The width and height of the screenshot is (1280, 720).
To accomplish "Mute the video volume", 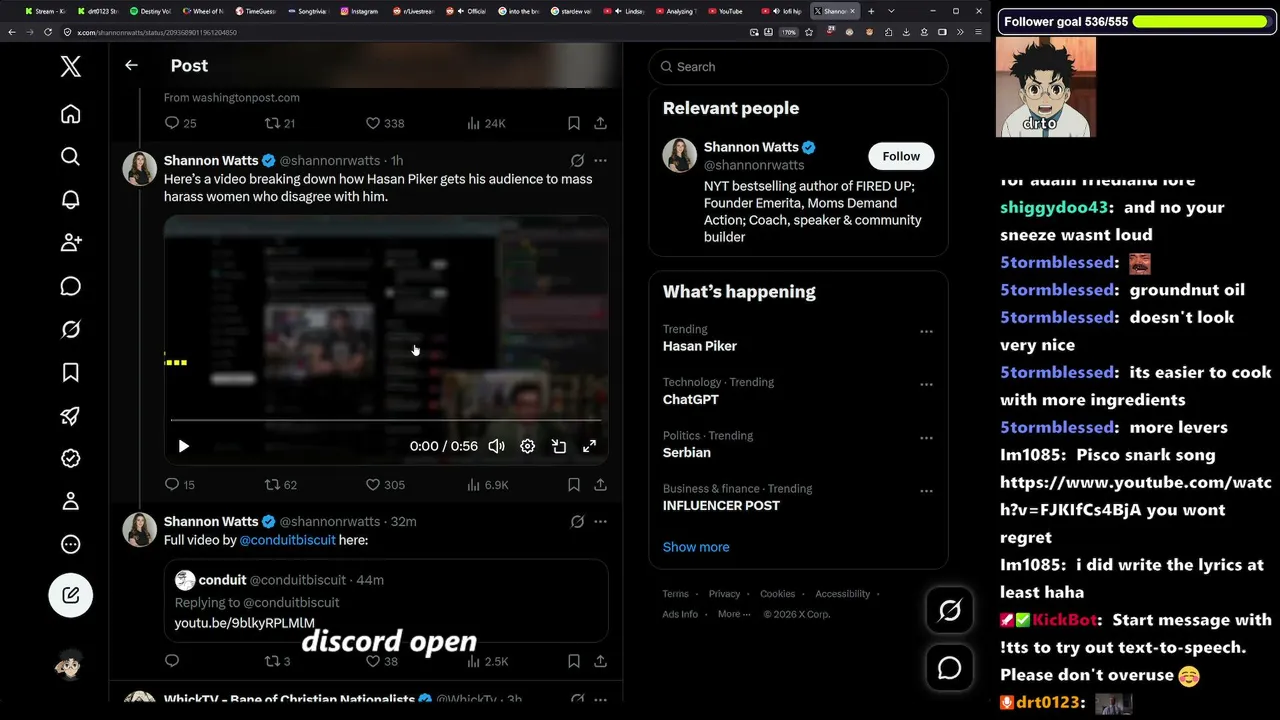I will click(496, 446).
